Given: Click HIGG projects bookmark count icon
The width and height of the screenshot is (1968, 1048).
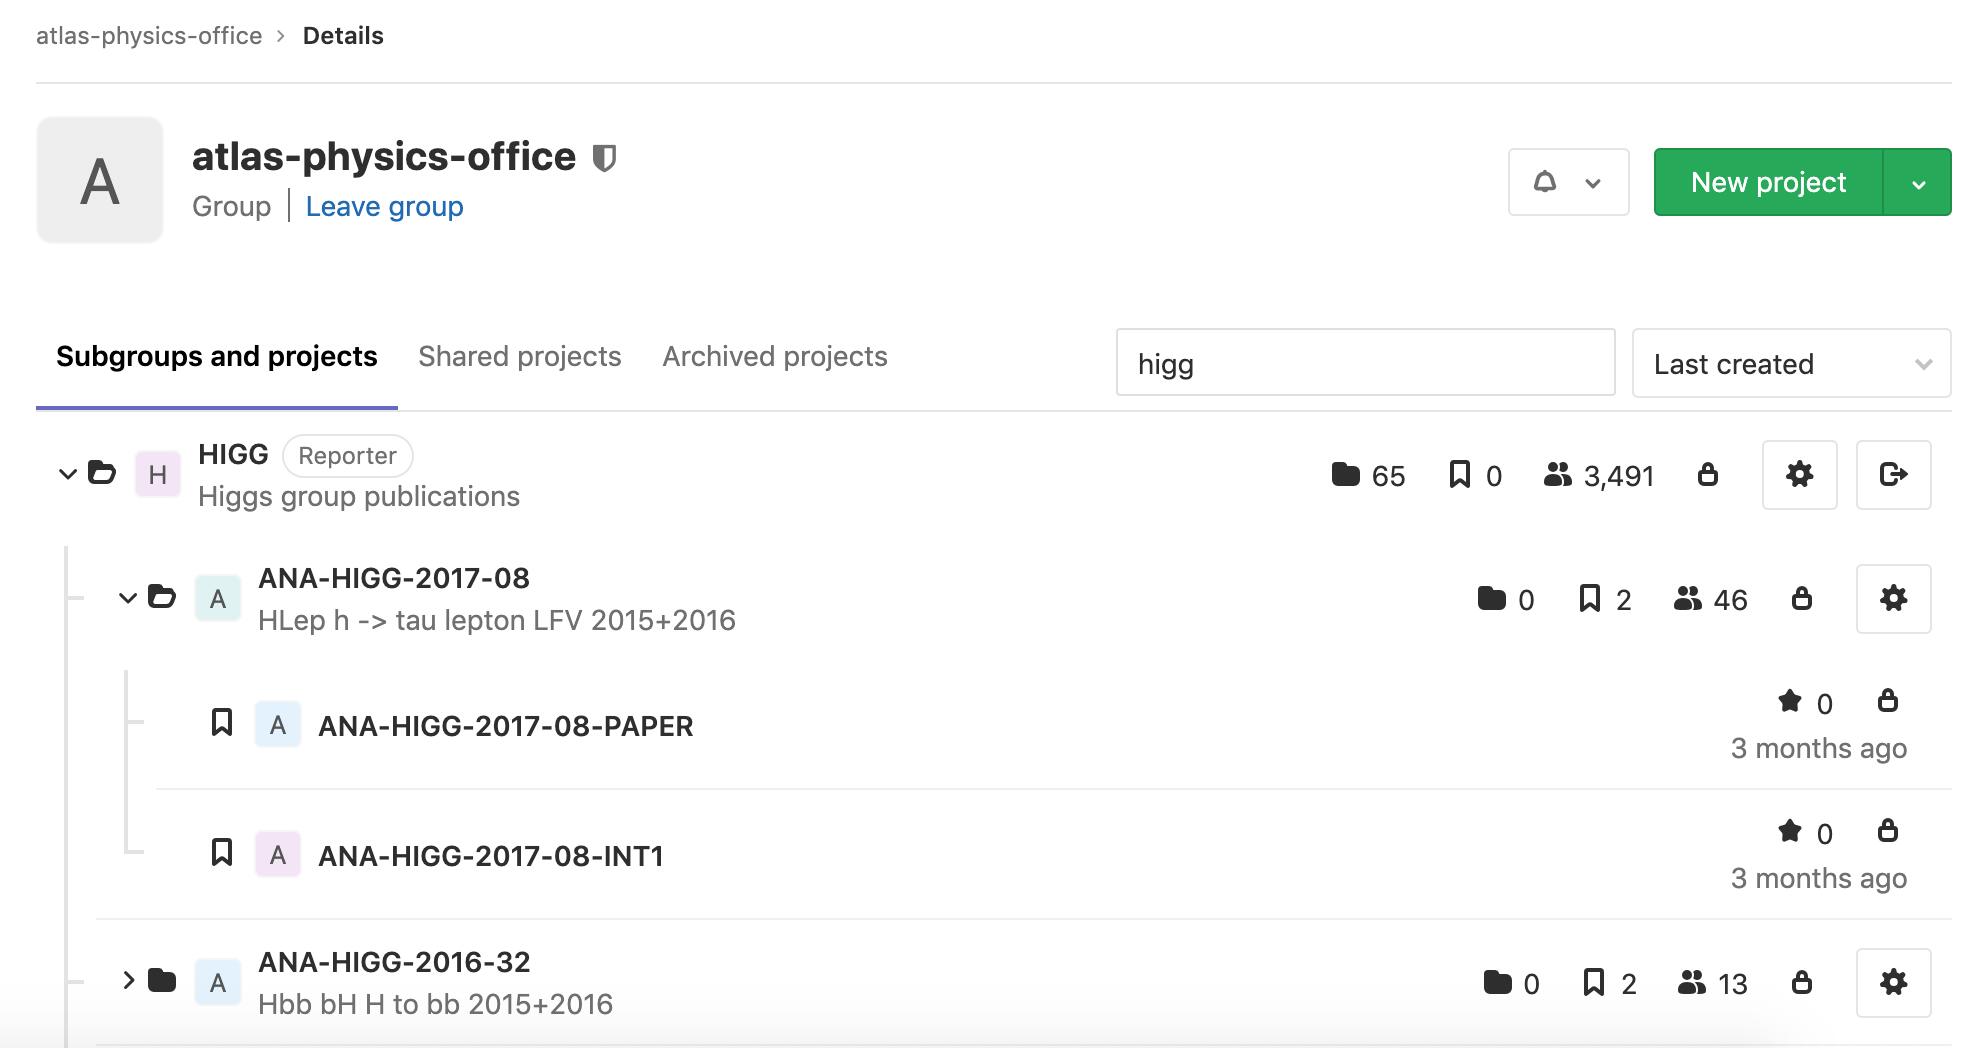Looking at the screenshot, I should [x=1460, y=474].
